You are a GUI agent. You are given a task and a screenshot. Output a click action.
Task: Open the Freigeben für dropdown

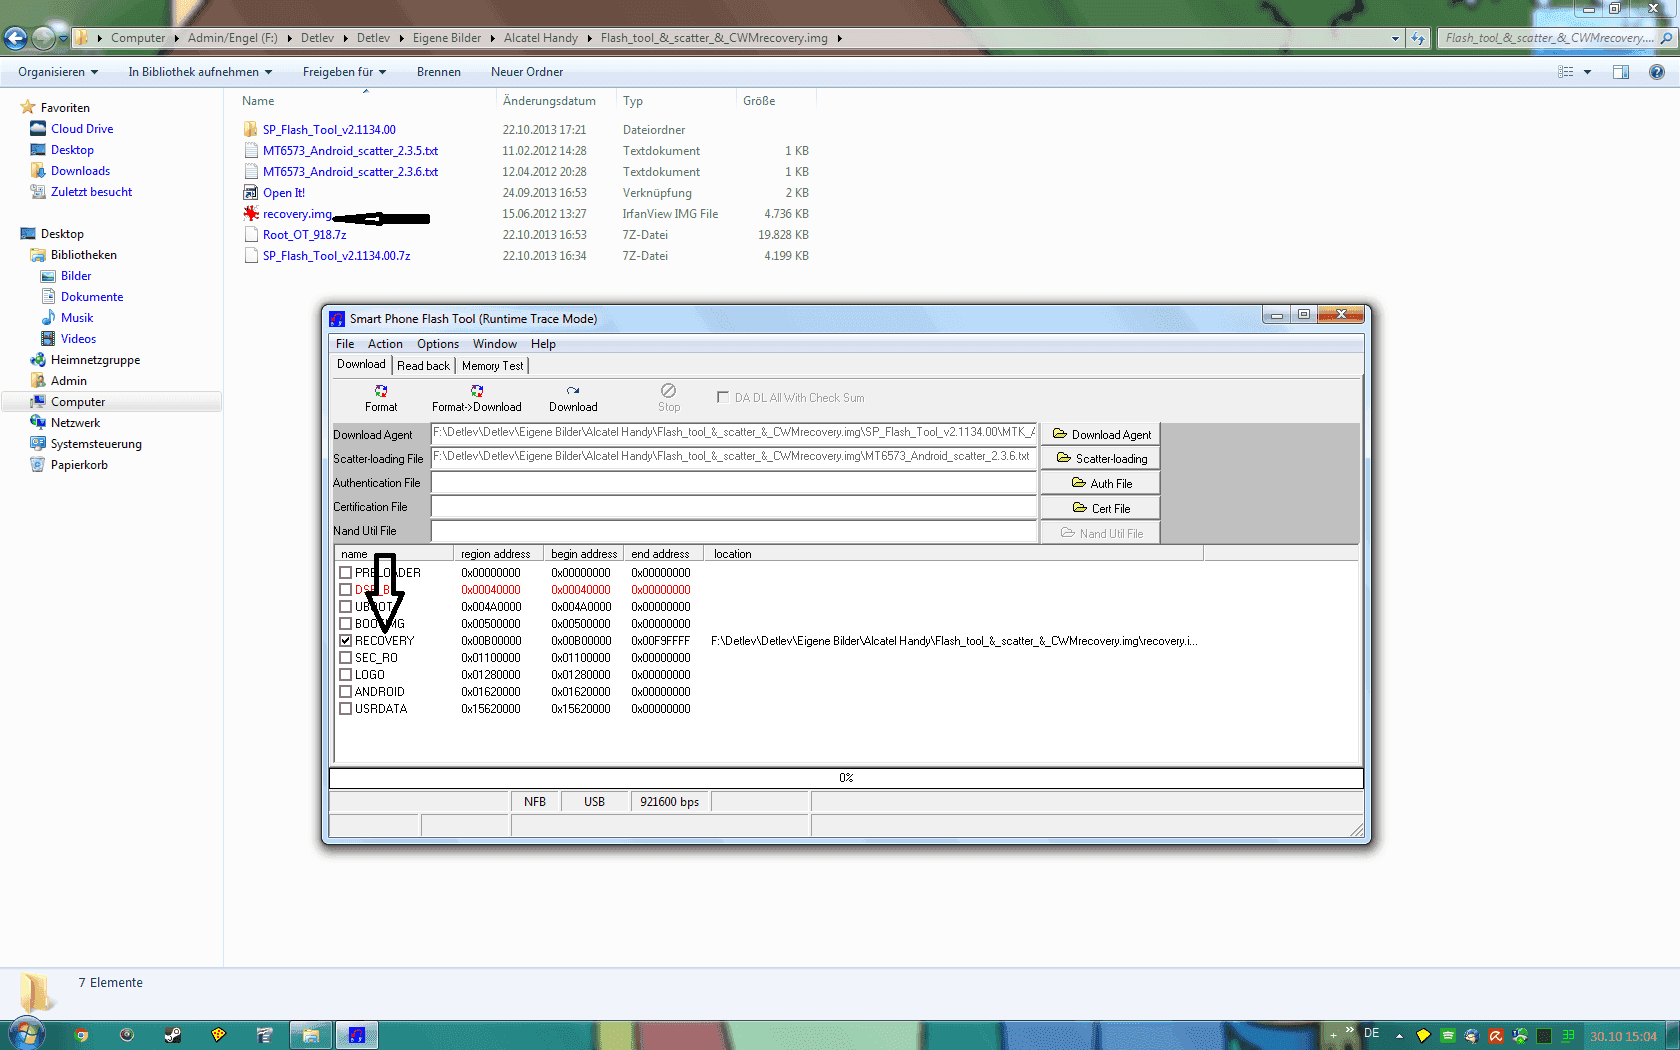tap(344, 72)
